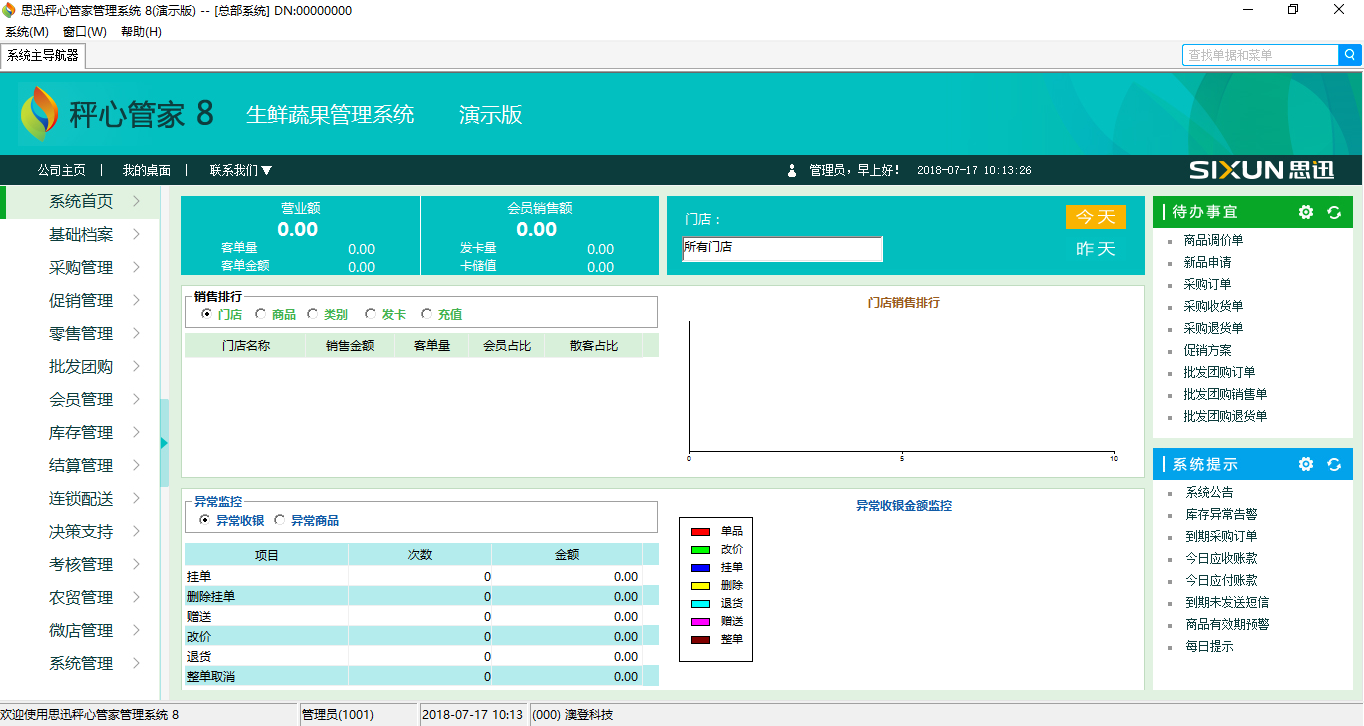
Task: Expand 促销管理 sidebar chevron
Action: [136, 301]
